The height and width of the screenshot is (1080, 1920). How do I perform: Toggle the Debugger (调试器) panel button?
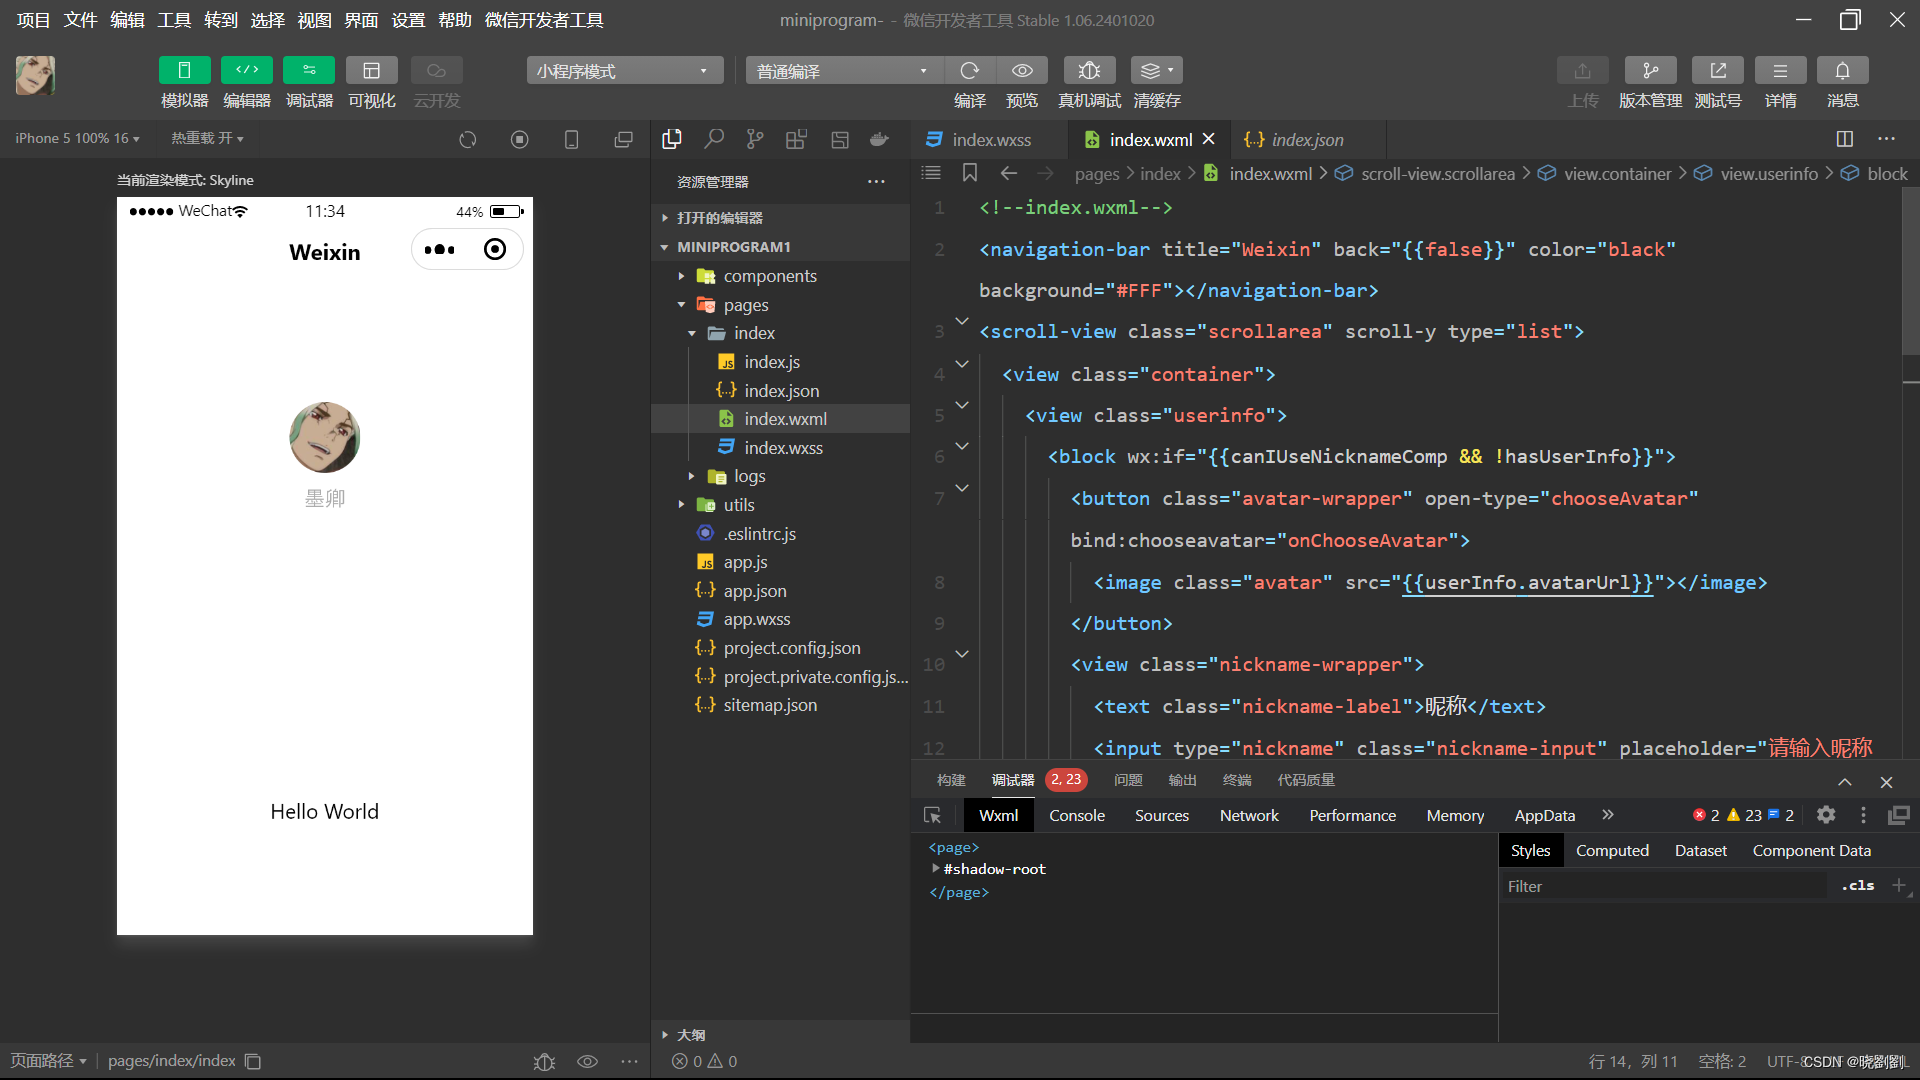point(309,70)
